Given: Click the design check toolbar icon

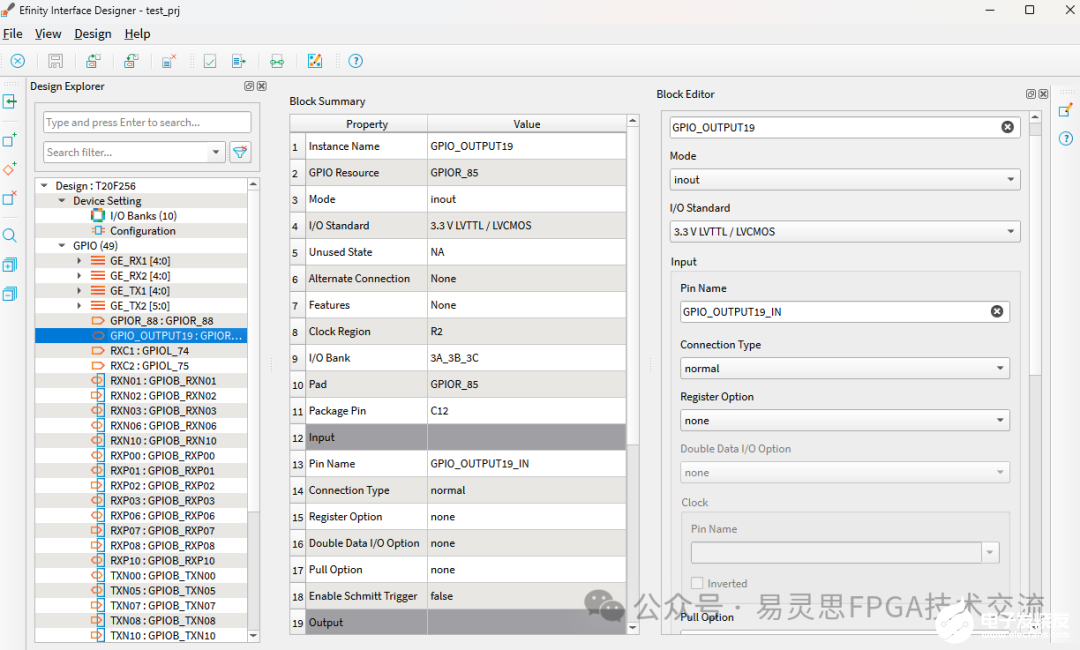Looking at the screenshot, I should pos(210,61).
